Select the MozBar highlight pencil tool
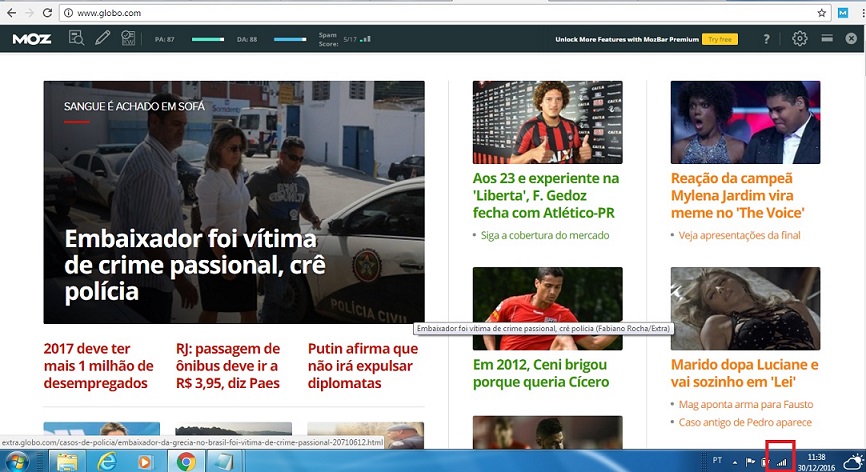Screen dimensions: 866x472 [x=102, y=38]
